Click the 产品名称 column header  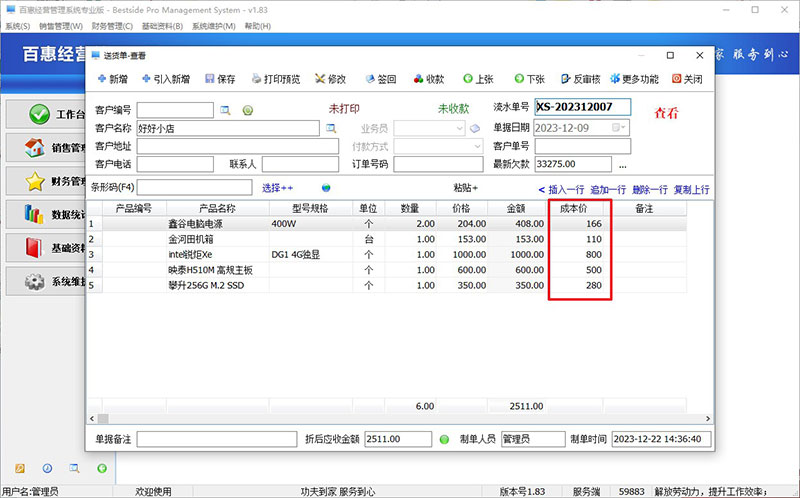coord(217,208)
